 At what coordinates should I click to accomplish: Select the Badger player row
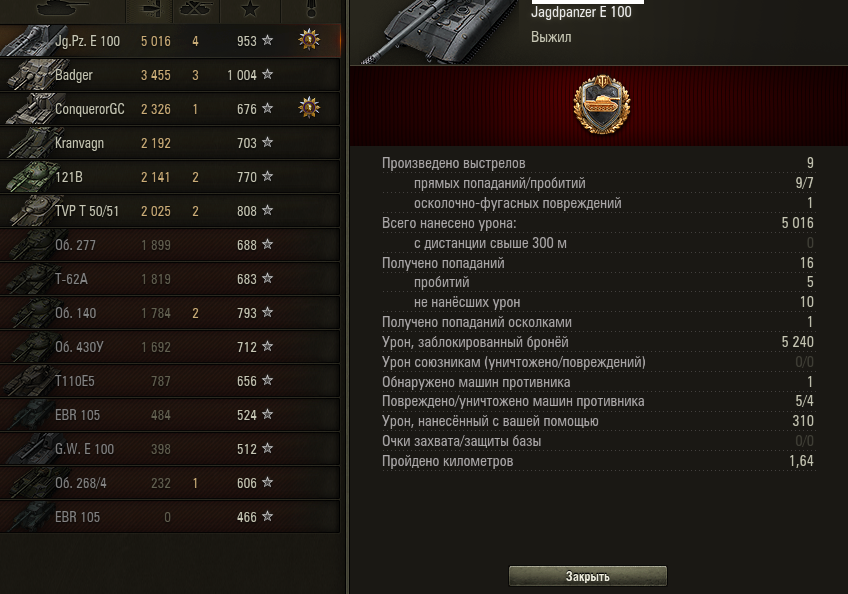[x=170, y=75]
